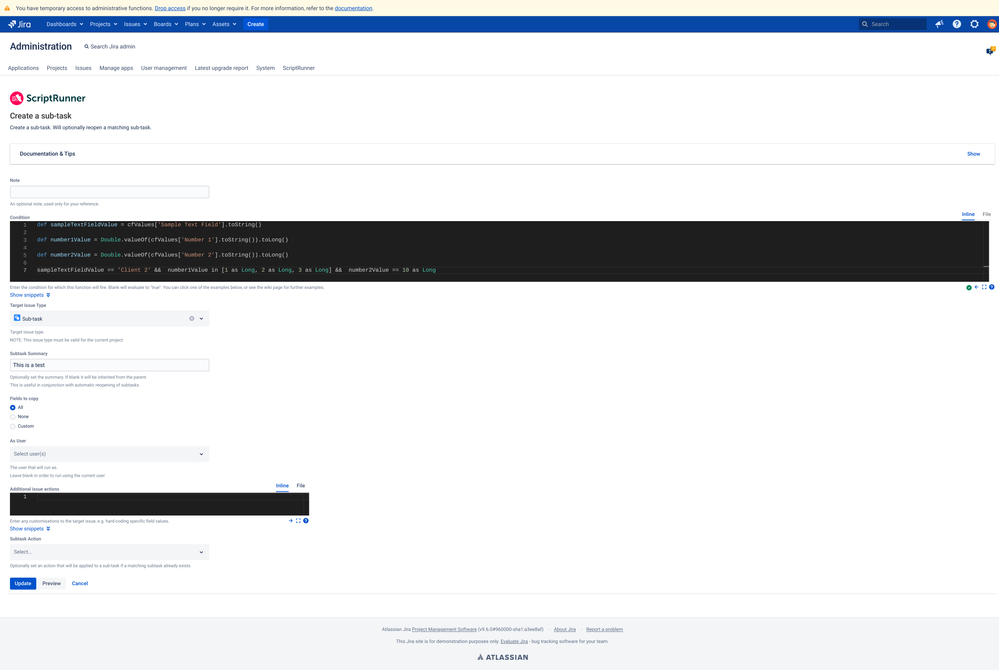Click arrow icon below Additional issue actions

pyautogui.click(x=291, y=521)
